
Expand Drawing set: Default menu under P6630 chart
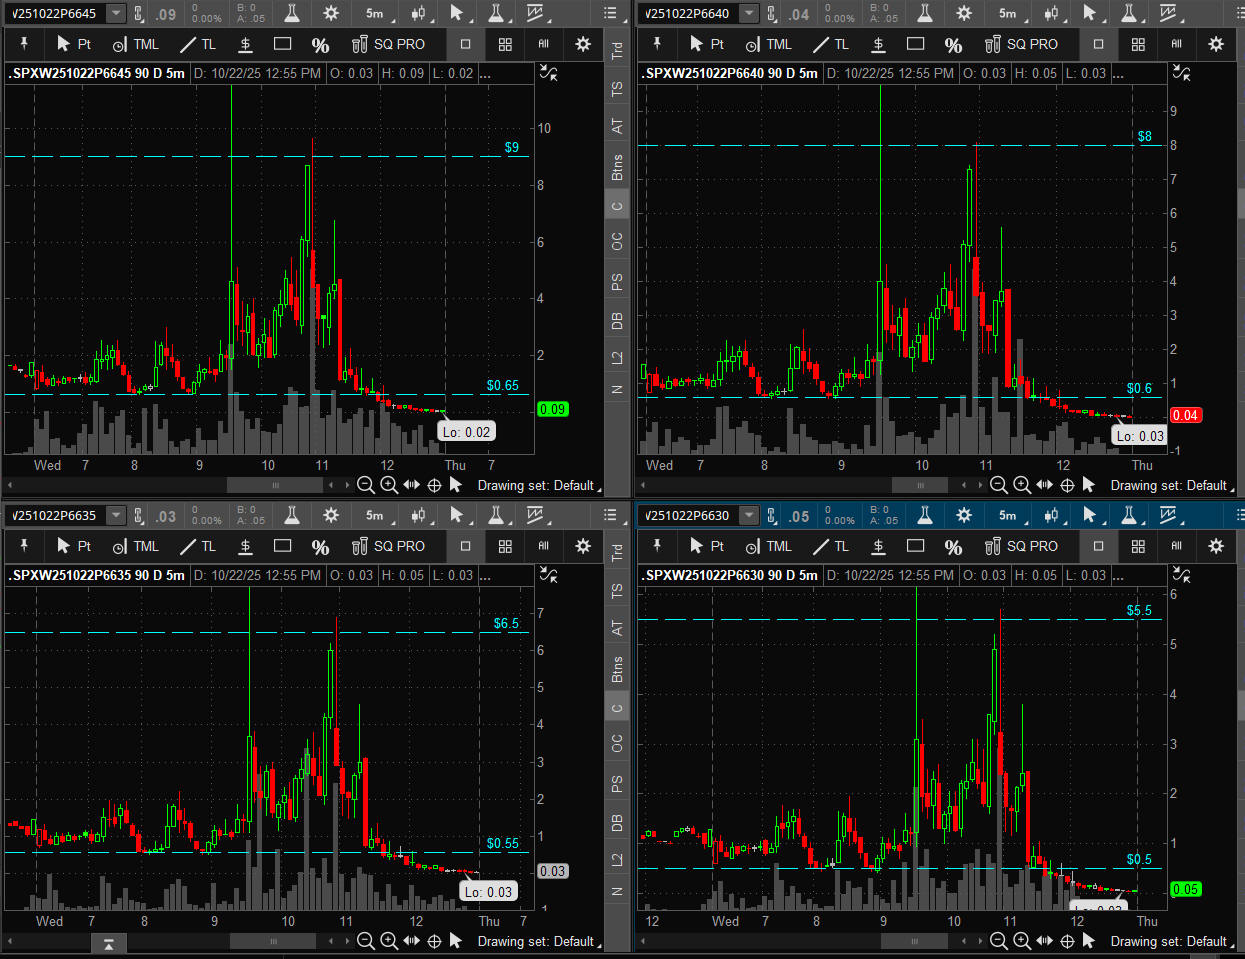(1170, 941)
